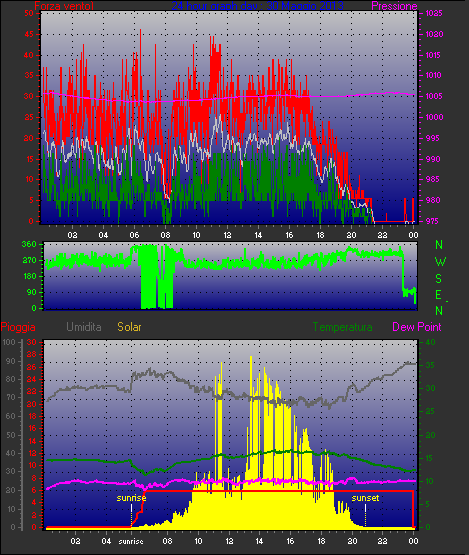This screenshot has height=555, width=469.
Task: Click the red "Pioggia" legend label
Action: 18,327
